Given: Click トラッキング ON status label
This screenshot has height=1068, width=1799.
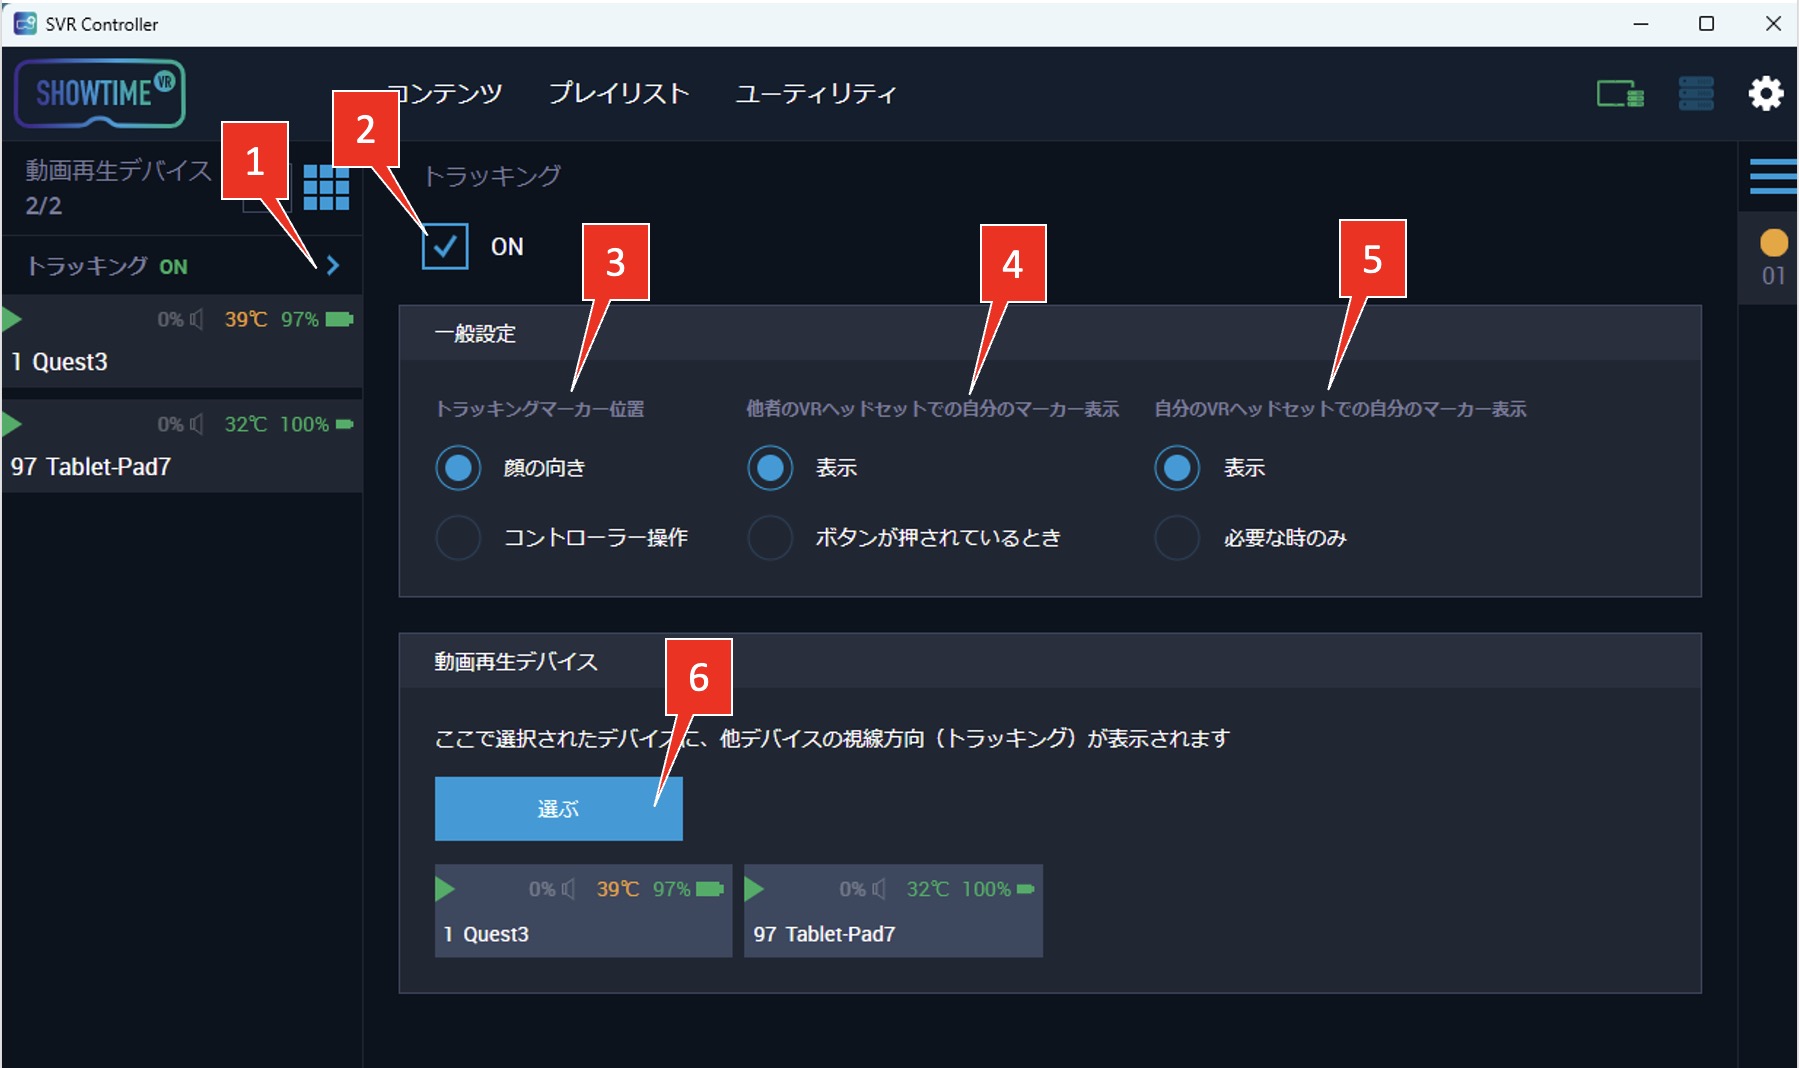Looking at the screenshot, I should pyautogui.click(x=107, y=266).
